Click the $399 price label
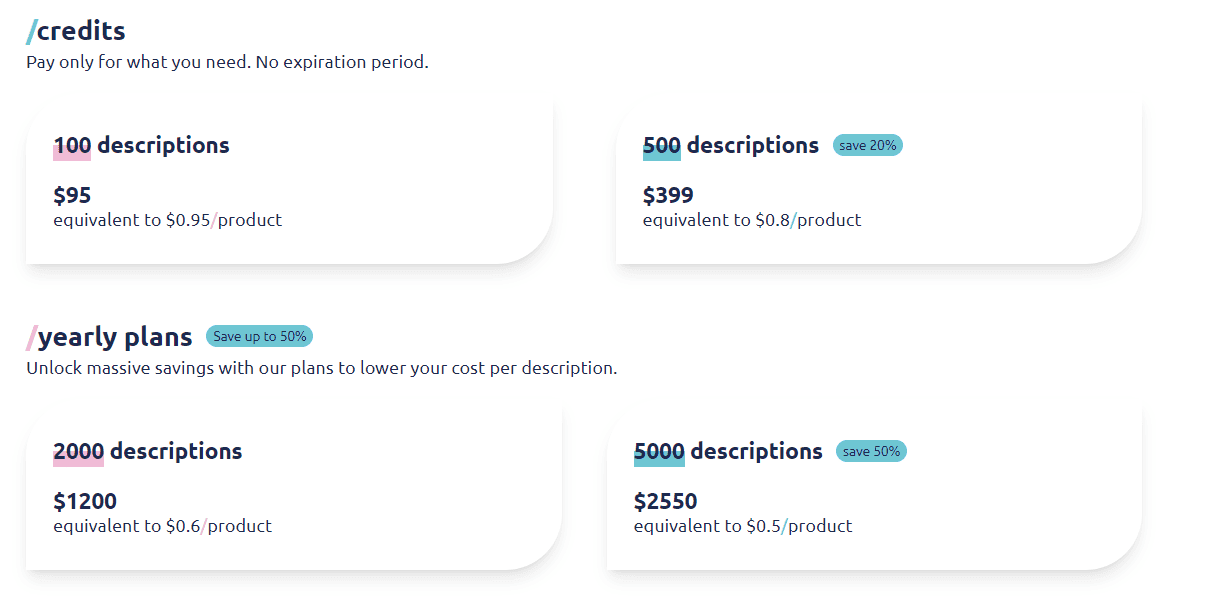This screenshot has height=604, width=1212. point(669,194)
